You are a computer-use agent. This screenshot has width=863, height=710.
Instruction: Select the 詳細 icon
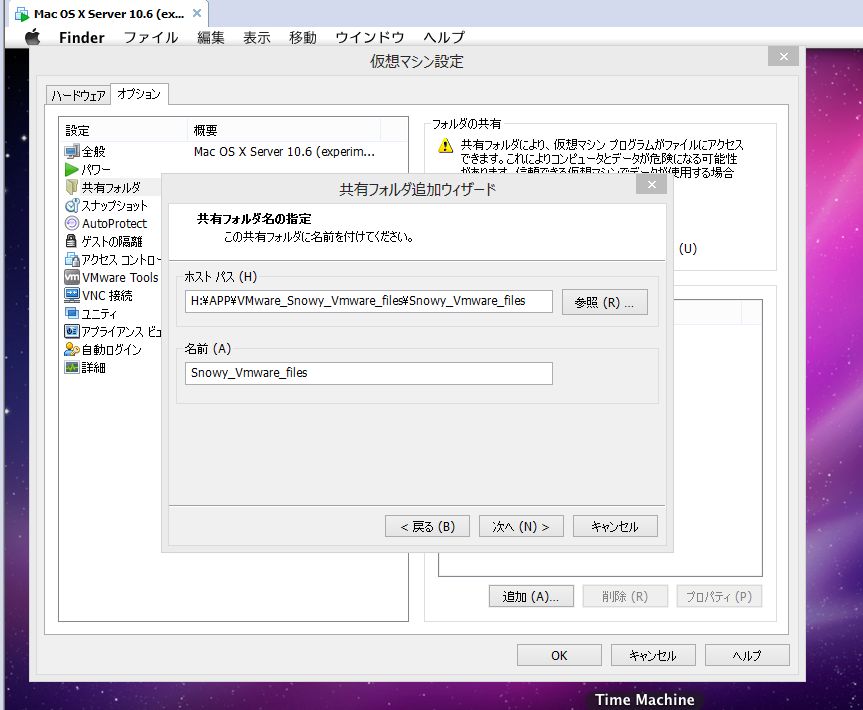(72, 367)
